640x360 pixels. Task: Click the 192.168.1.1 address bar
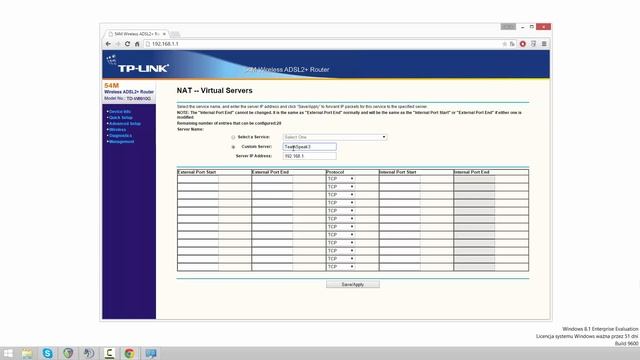click(322, 44)
